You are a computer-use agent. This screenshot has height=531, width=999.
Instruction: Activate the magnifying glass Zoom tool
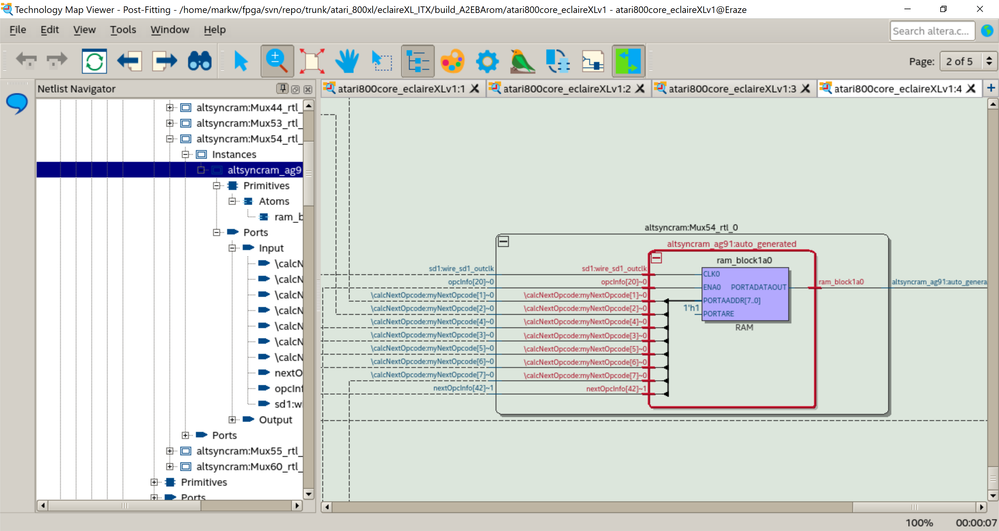pos(277,61)
